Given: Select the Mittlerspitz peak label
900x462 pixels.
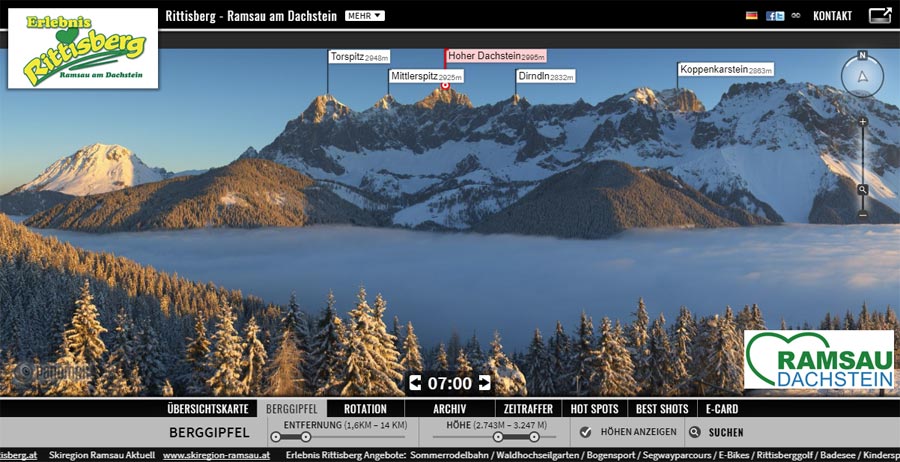Looking at the screenshot, I should pos(426,76).
